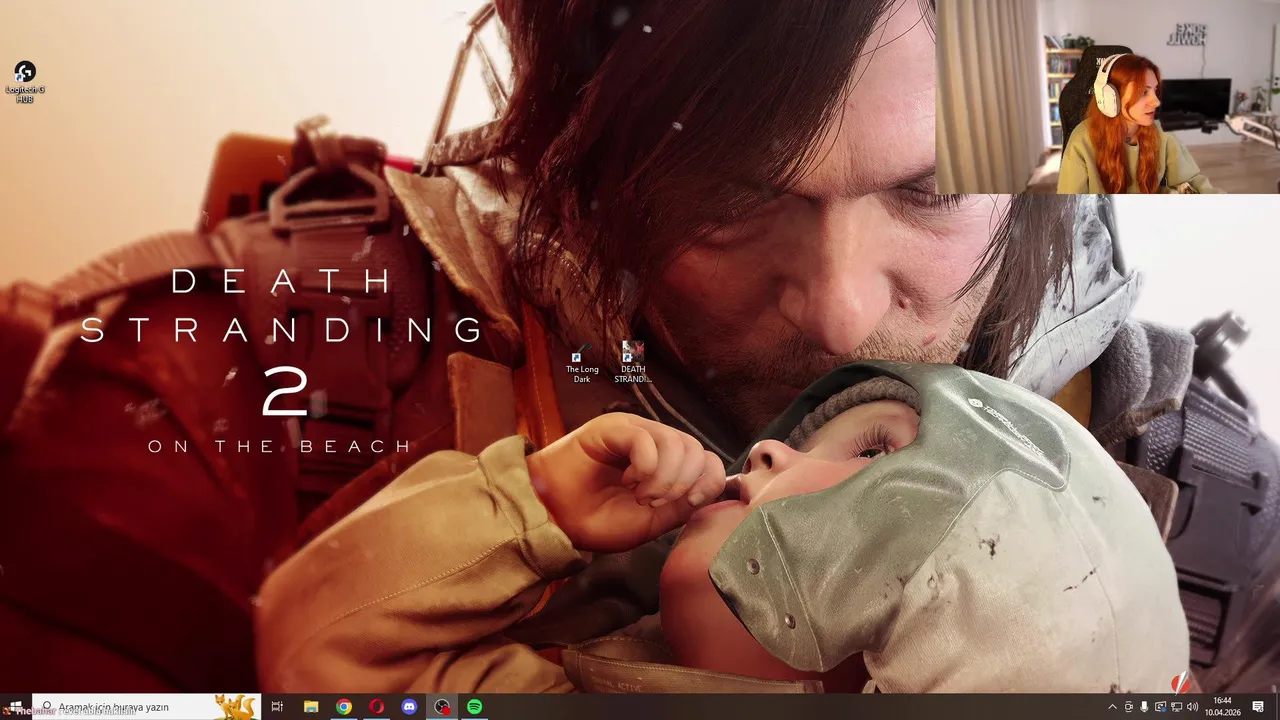Open Task View from the taskbar

278,707
